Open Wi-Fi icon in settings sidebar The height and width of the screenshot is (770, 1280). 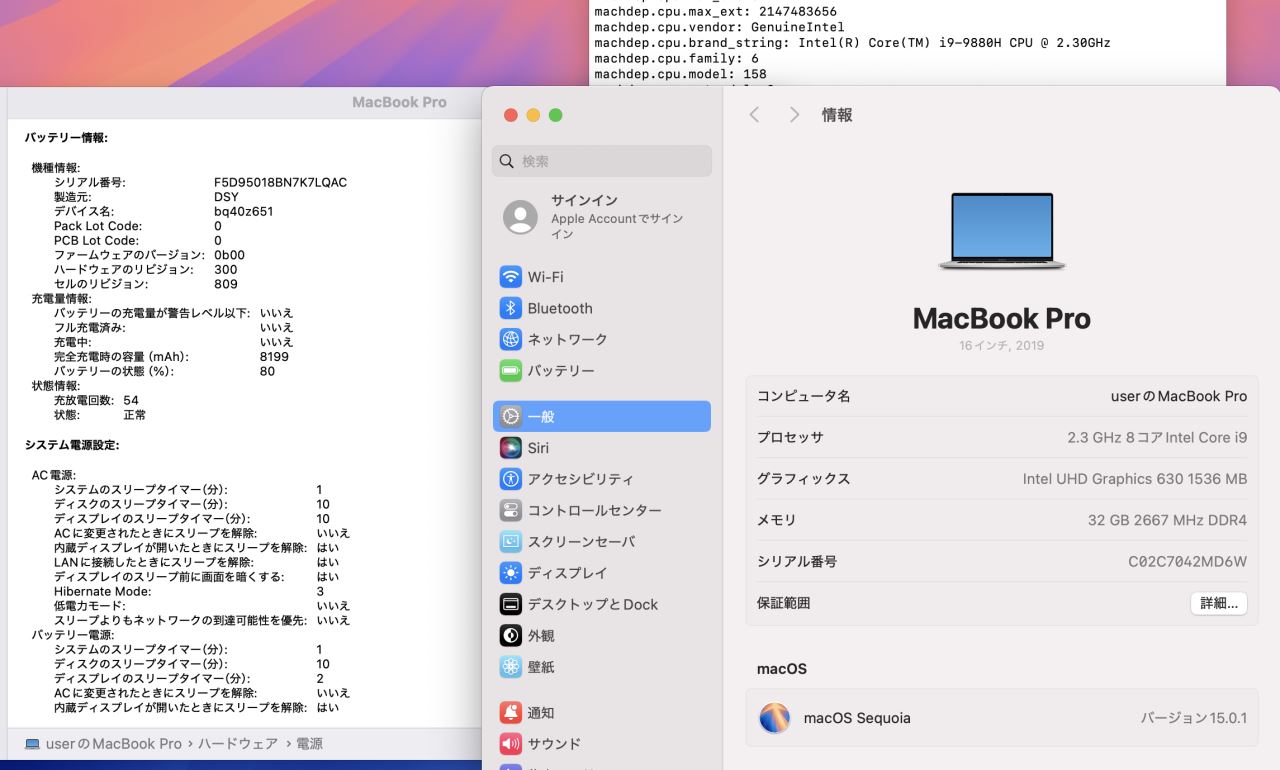(x=511, y=277)
